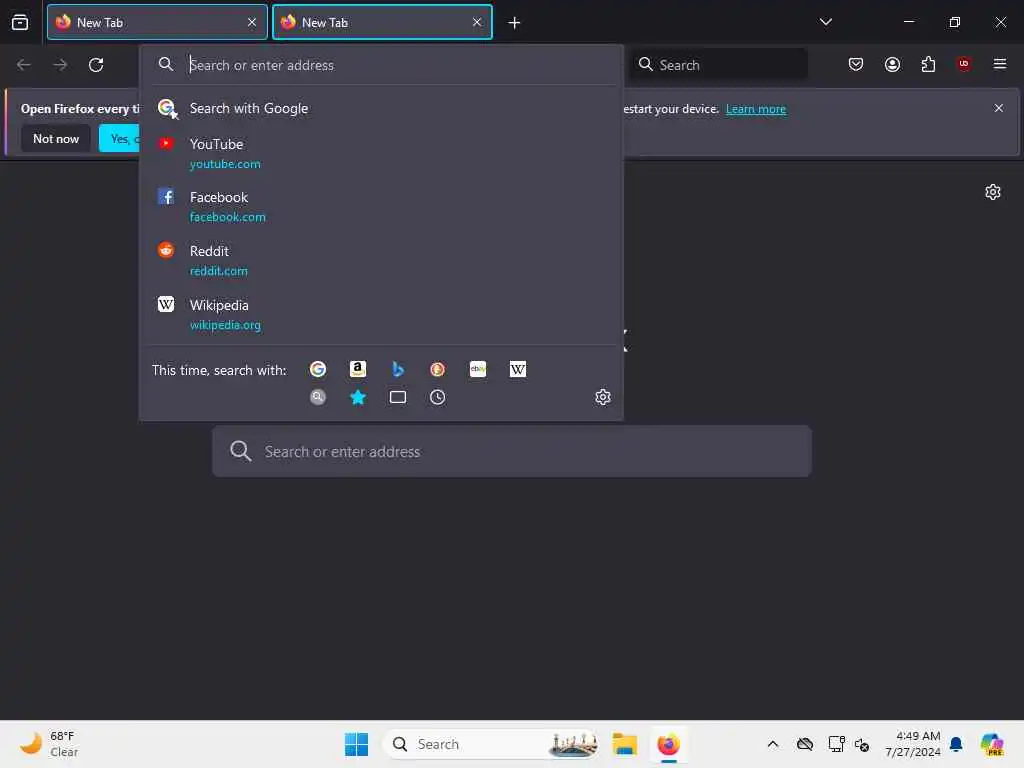Focus the Search or enter address bar
The image size is (1024, 768).
(382, 65)
